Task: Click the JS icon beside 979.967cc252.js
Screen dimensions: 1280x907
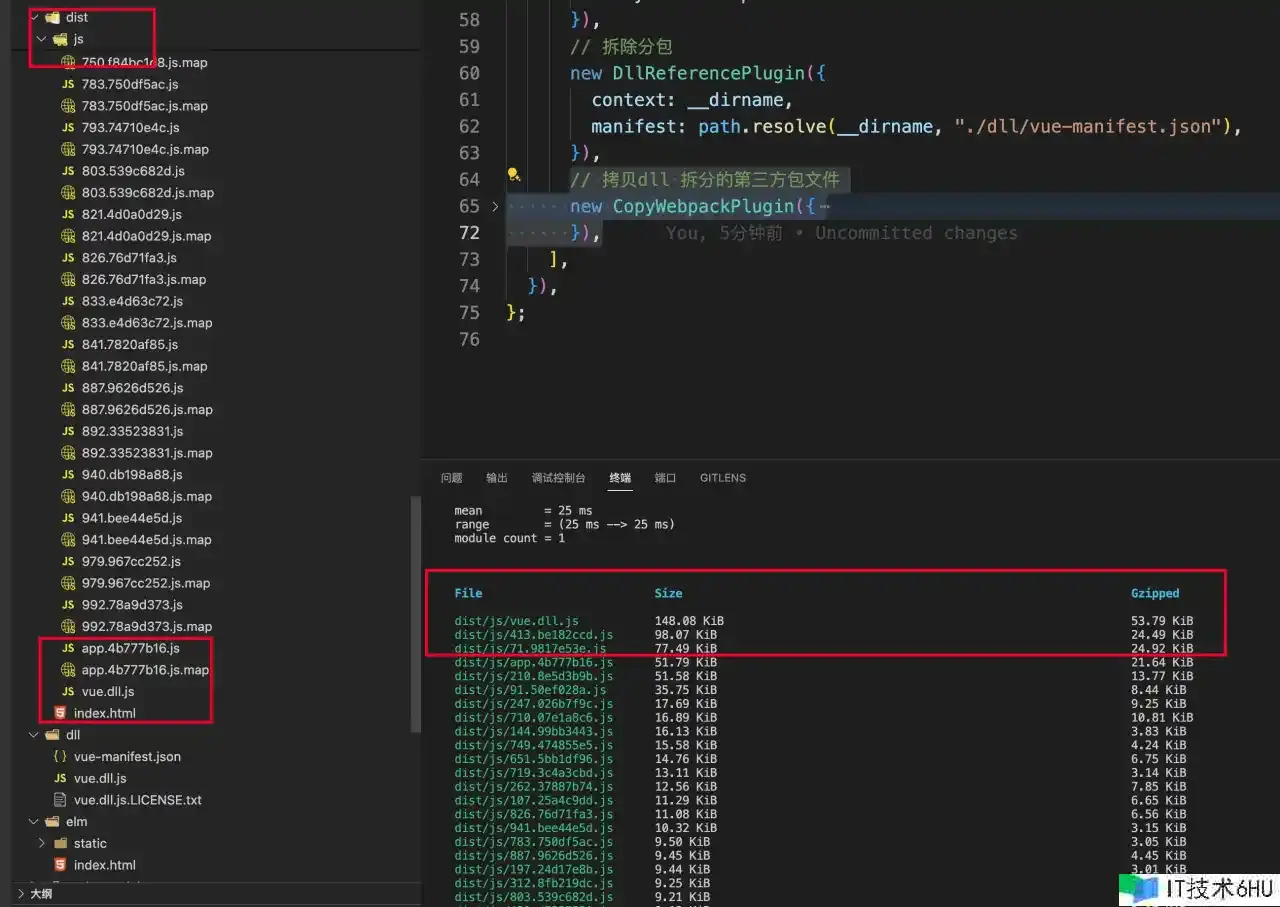Action: [68, 562]
